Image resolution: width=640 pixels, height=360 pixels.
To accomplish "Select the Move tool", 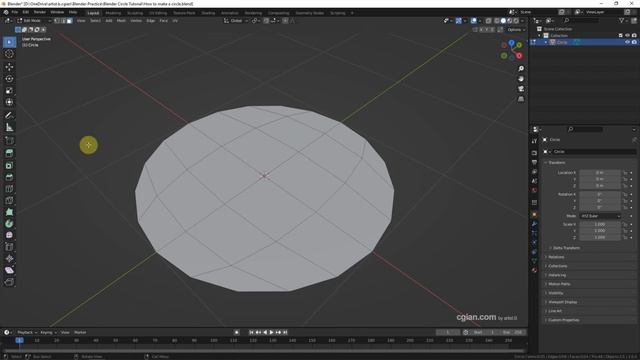I will (9, 67).
